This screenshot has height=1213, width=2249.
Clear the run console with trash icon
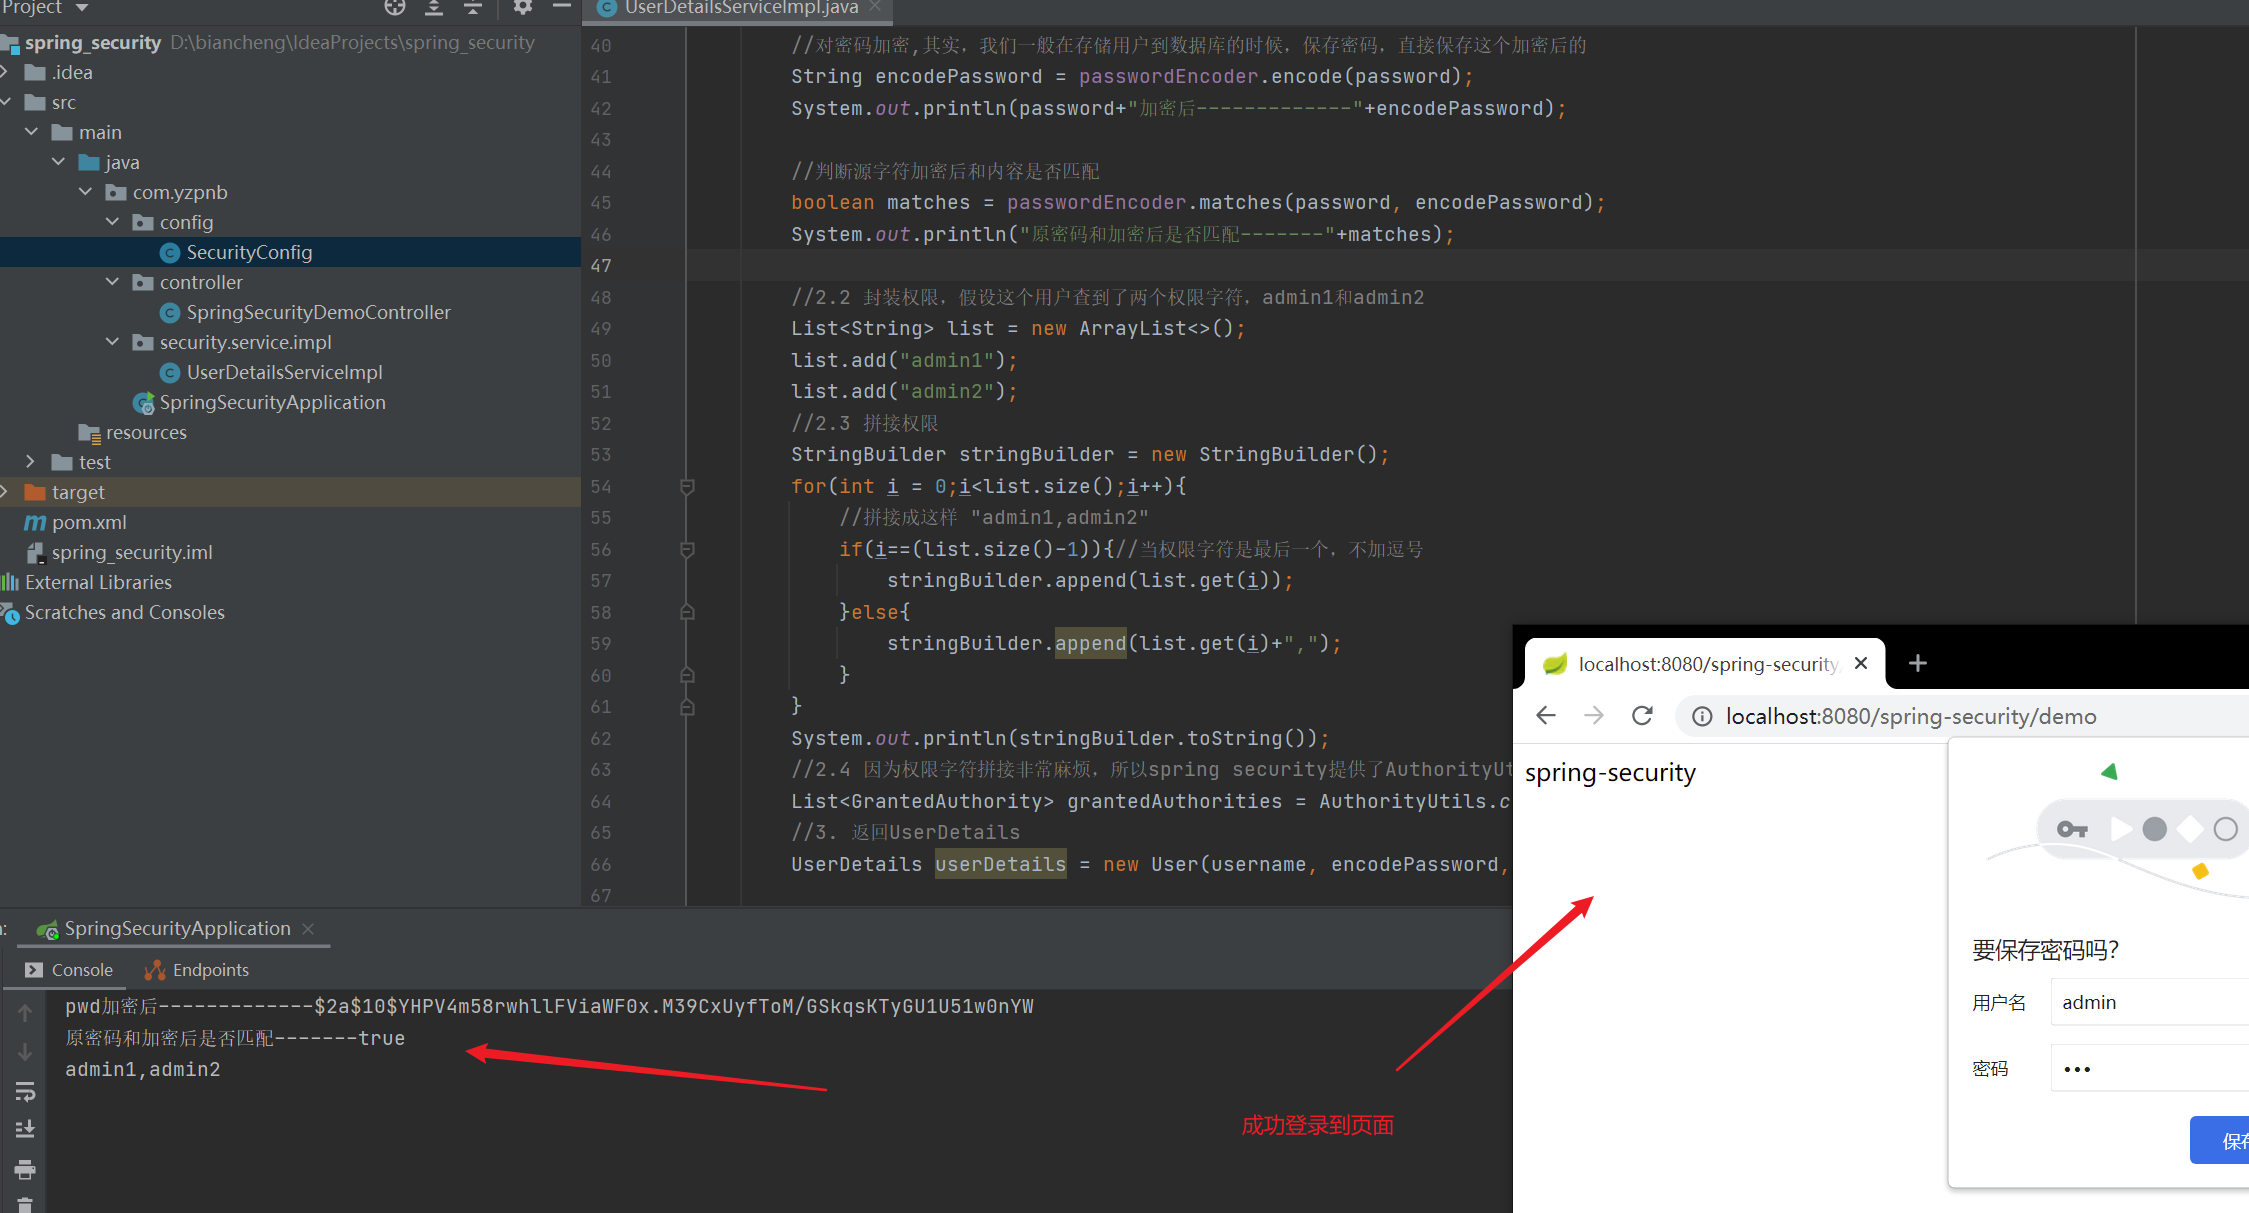[x=25, y=1205]
